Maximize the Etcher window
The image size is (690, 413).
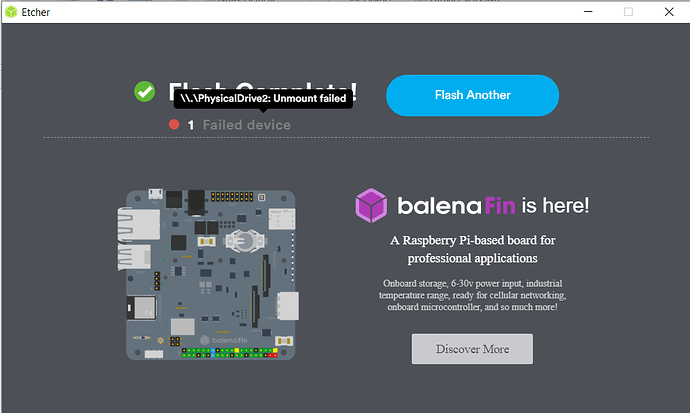pyautogui.click(x=628, y=12)
